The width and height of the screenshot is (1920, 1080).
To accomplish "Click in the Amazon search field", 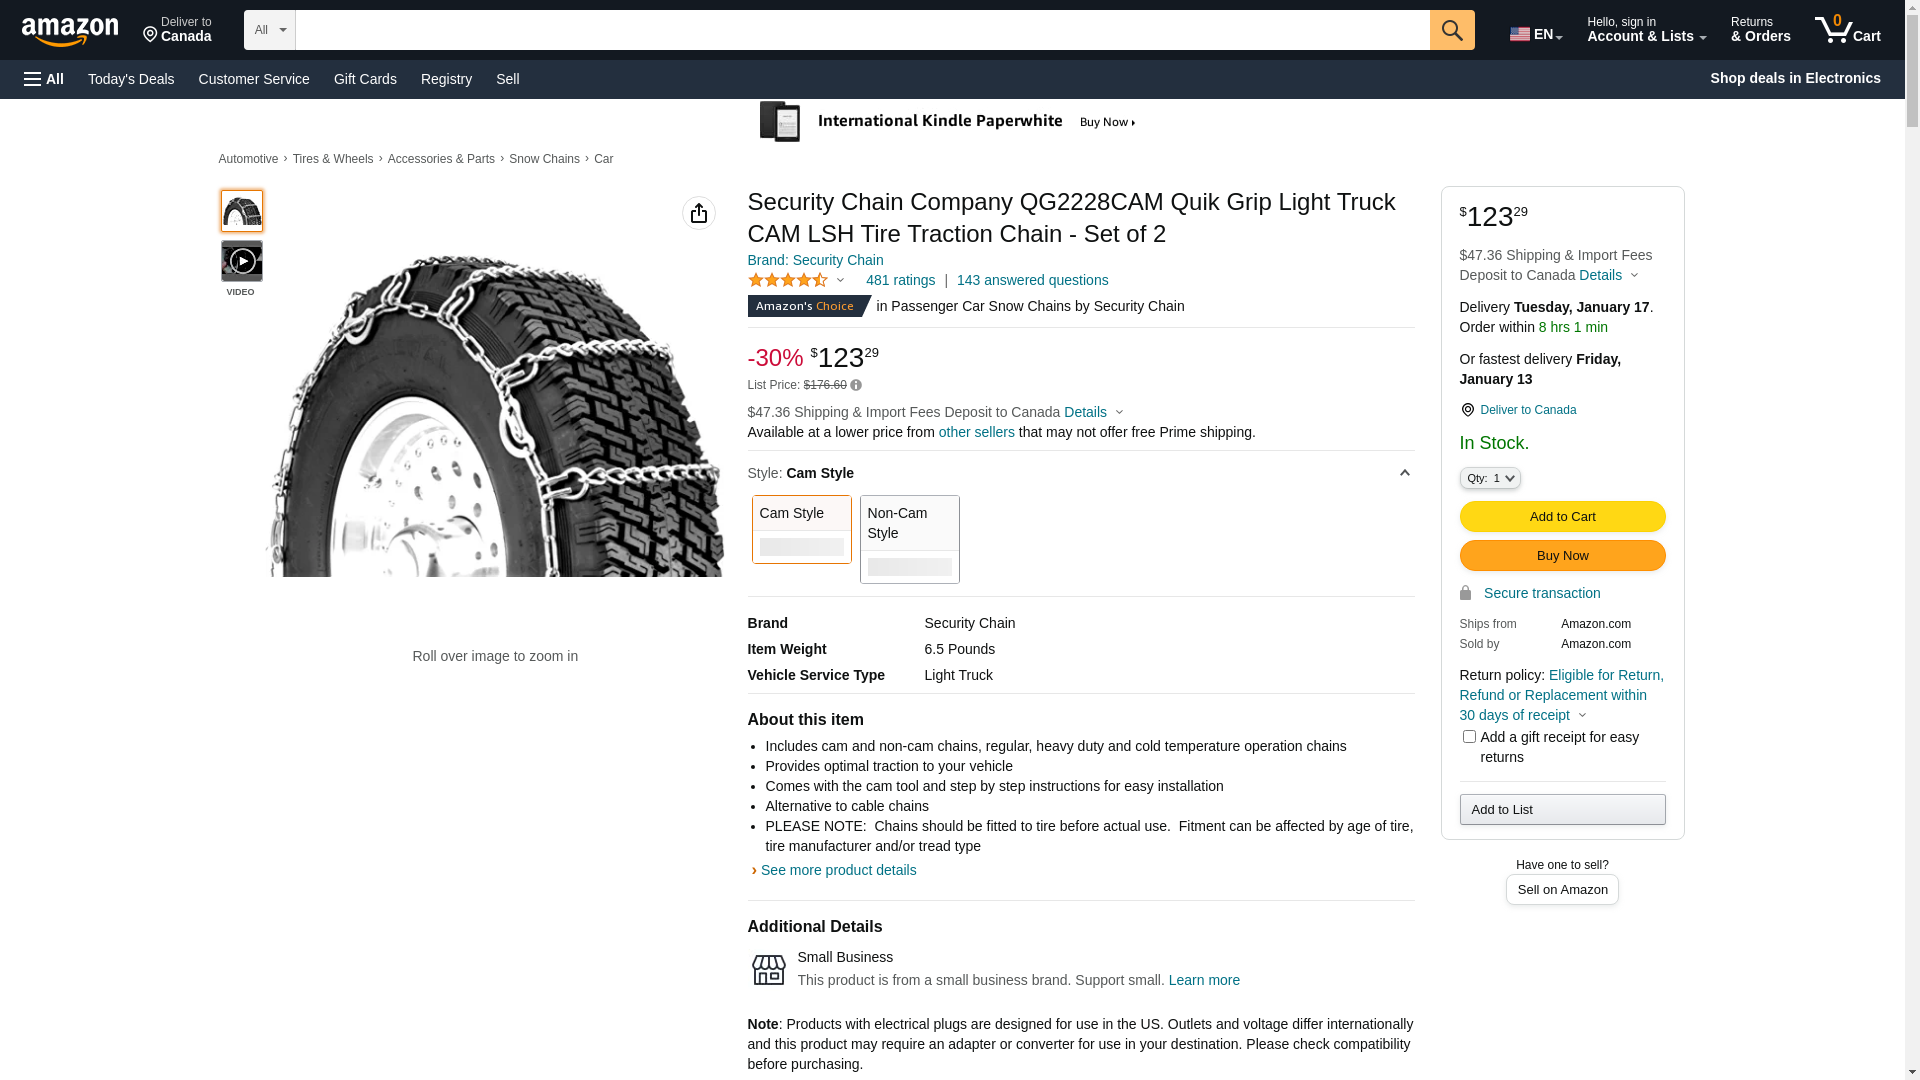I will tap(860, 30).
